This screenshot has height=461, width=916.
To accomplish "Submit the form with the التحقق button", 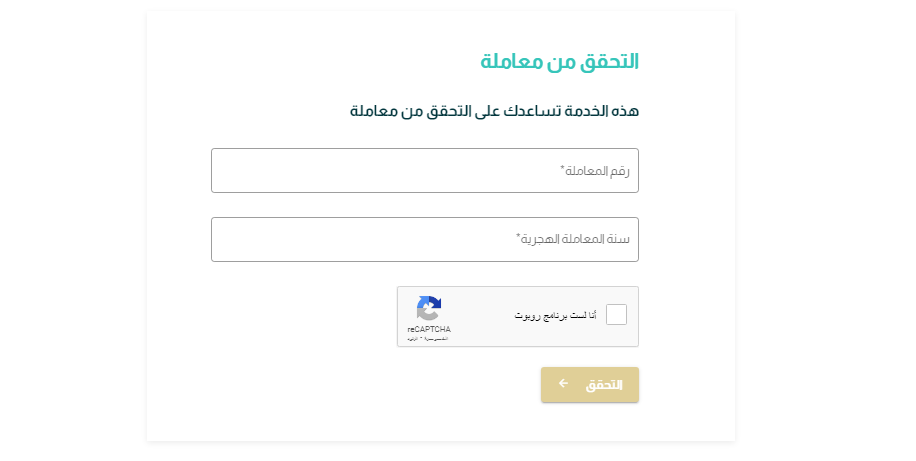I will [x=589, y=384].
